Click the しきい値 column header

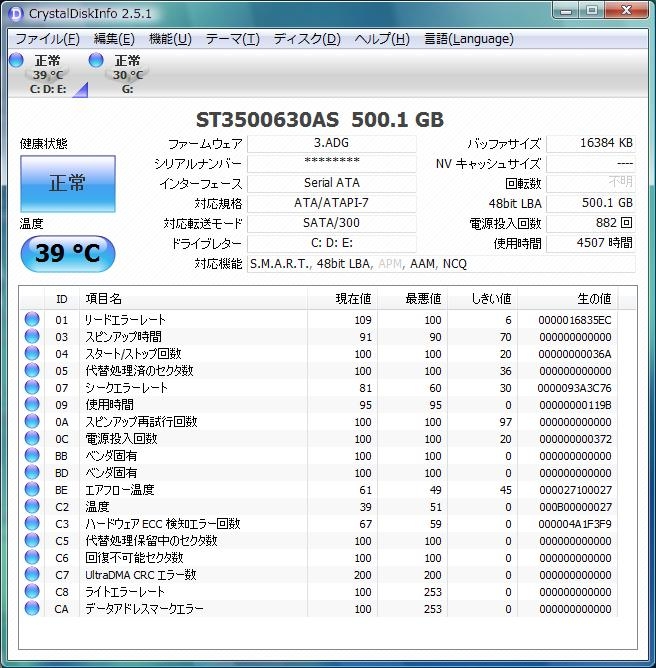tap(483, 299)
